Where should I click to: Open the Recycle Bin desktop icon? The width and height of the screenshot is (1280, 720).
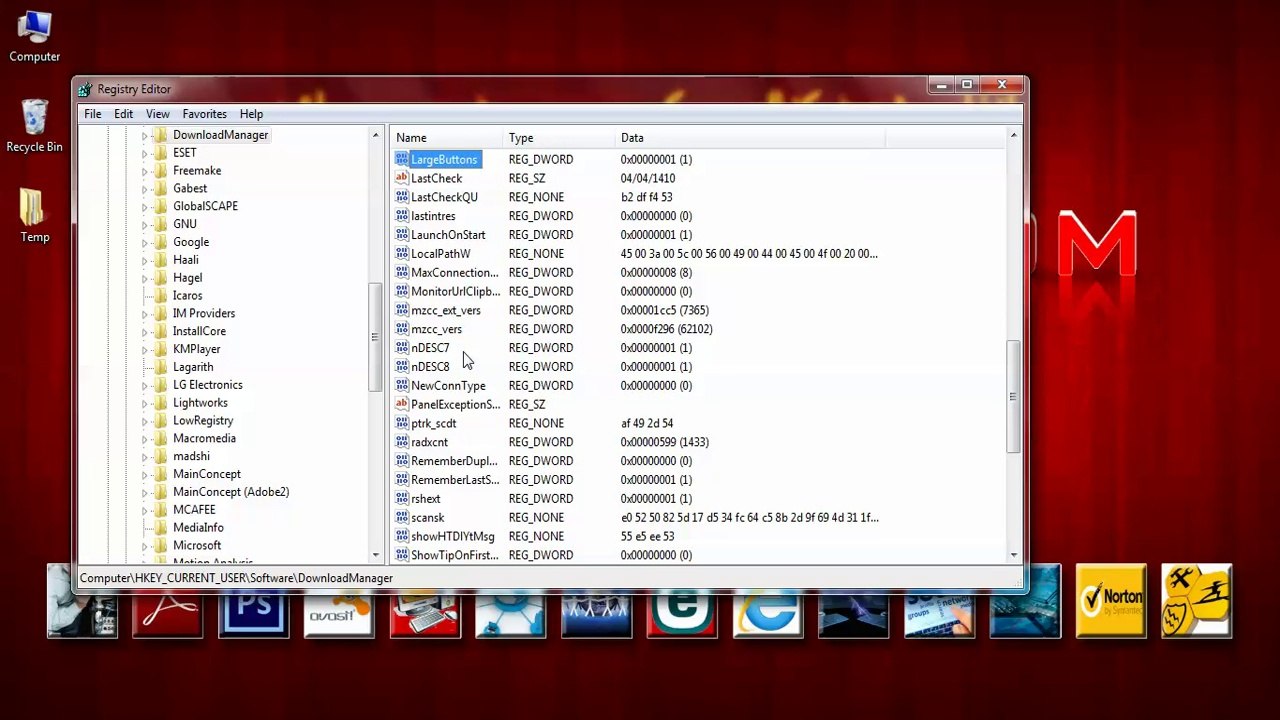(34, 126)
